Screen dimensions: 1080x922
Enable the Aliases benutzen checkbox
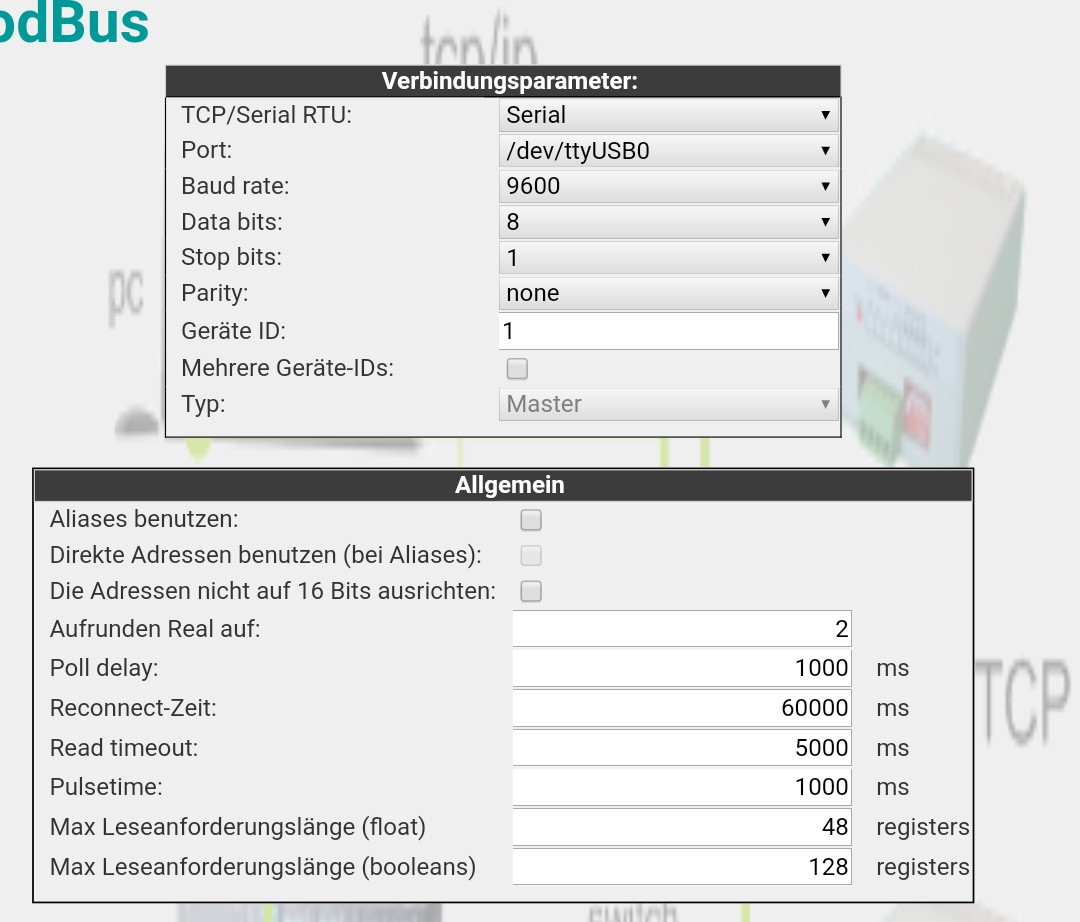531,520
